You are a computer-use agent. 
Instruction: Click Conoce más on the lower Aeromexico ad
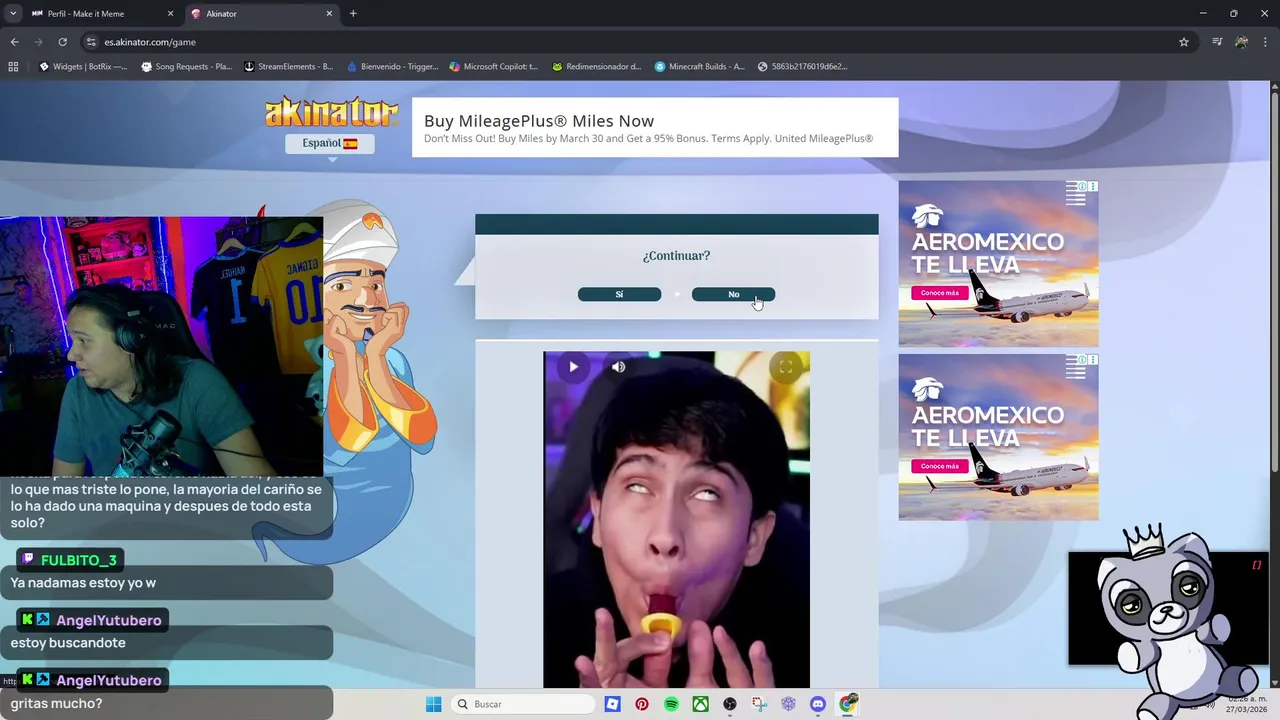(939, 466)
